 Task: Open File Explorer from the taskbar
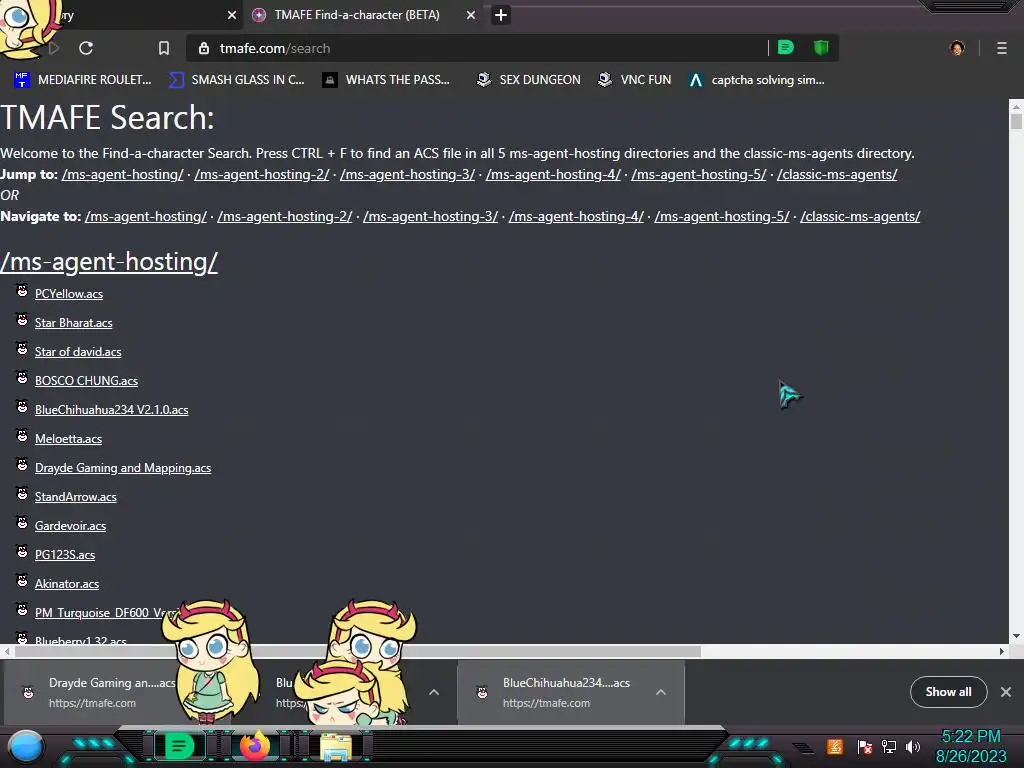click(336, 747)
